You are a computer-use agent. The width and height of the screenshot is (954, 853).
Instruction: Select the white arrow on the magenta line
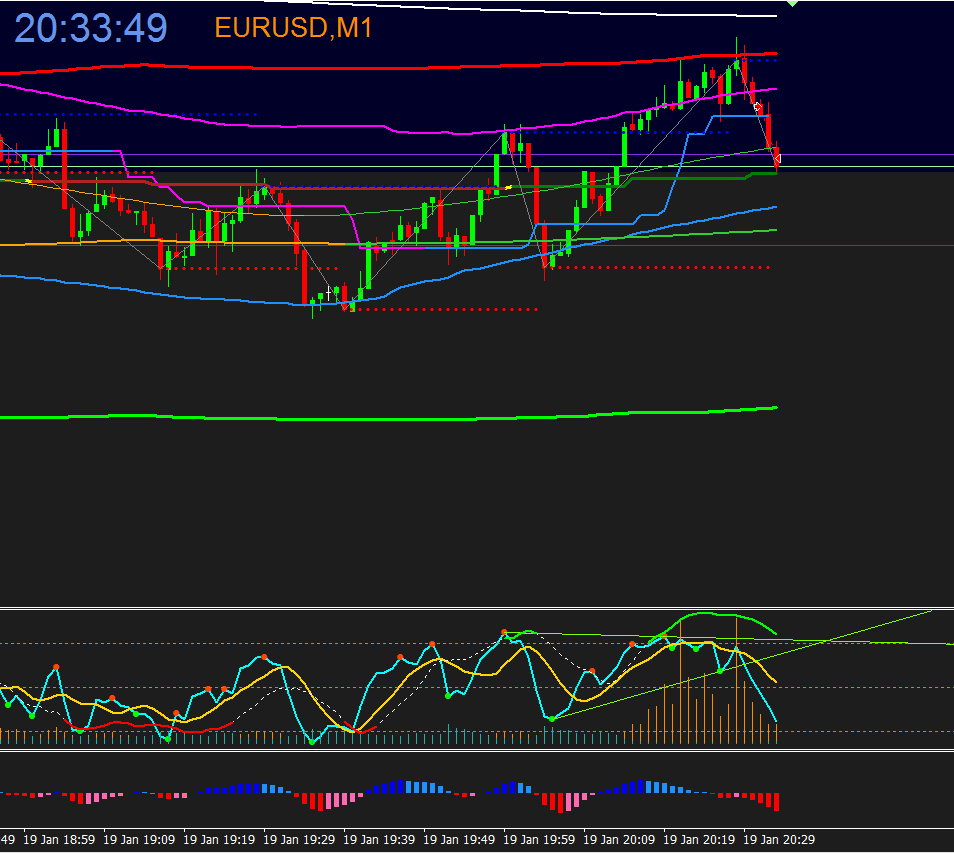point(757,106)
